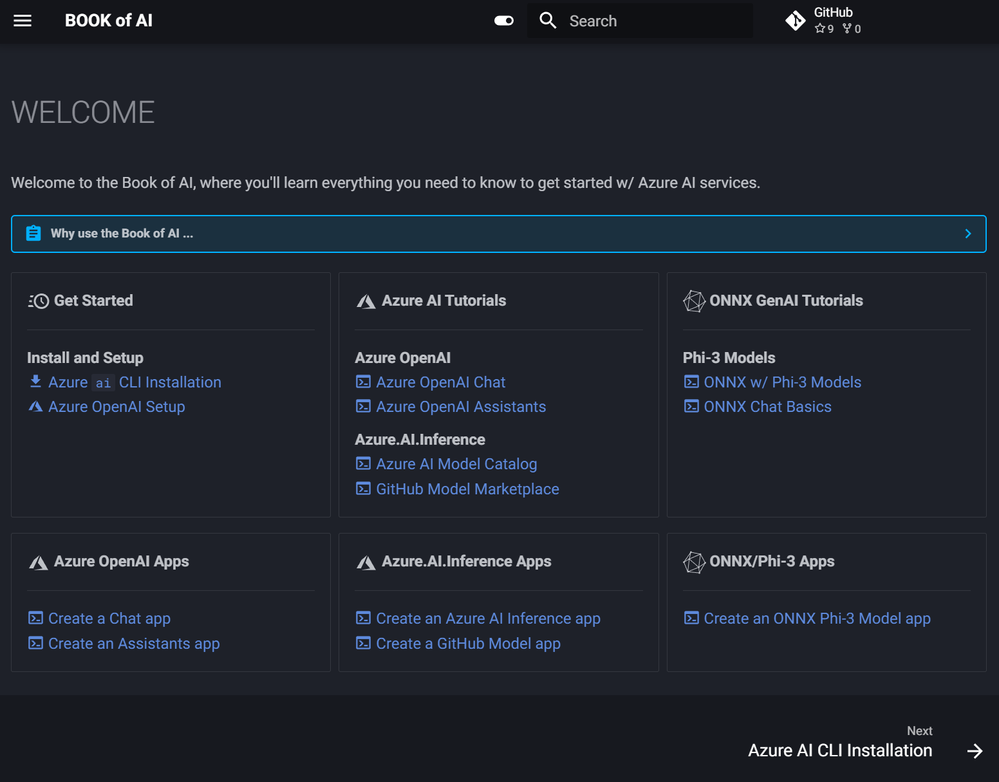
Task: Open the hamburger navigation menu
Action: (x=22, y=21)
